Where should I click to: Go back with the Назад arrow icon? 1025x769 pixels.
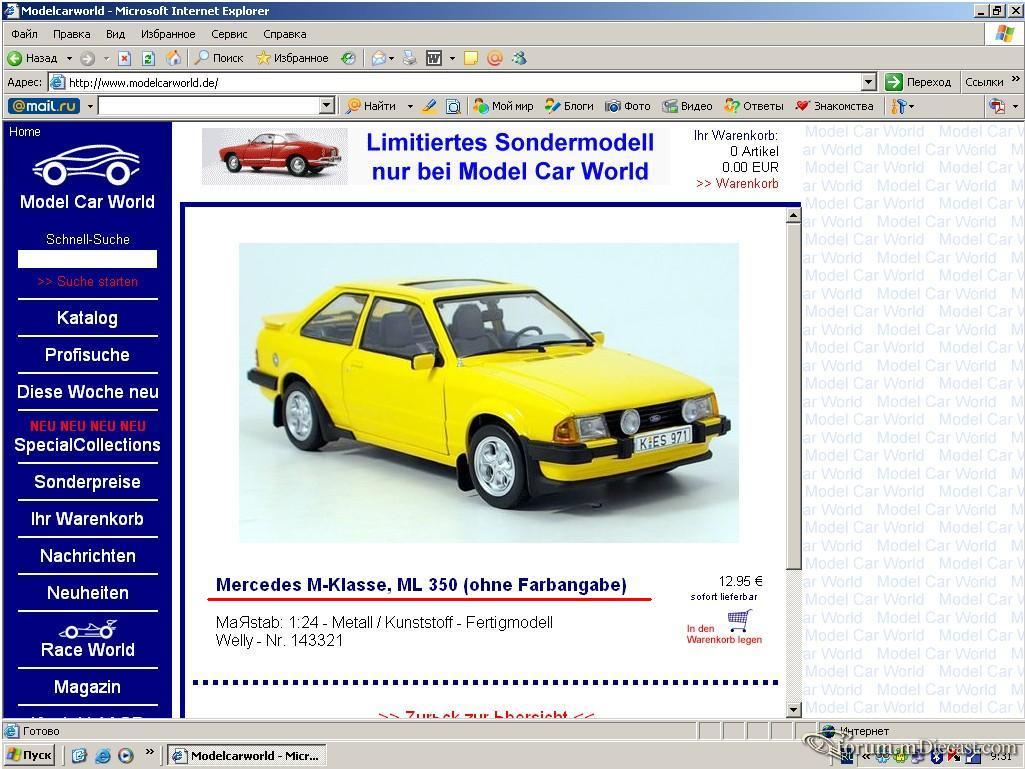click(x=14, y=59)
